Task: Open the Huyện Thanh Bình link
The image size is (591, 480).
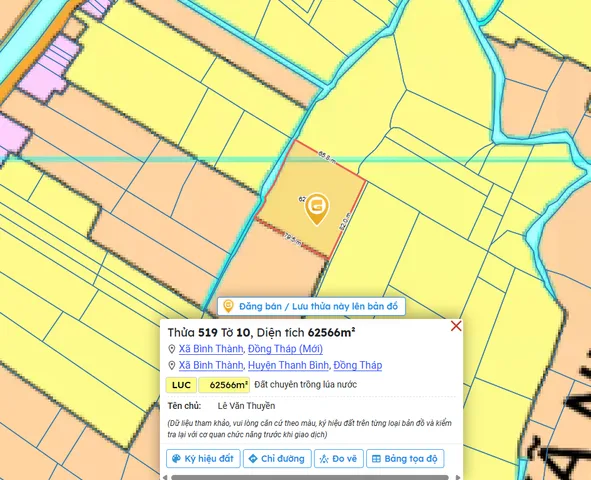Action: coord(288,365)
